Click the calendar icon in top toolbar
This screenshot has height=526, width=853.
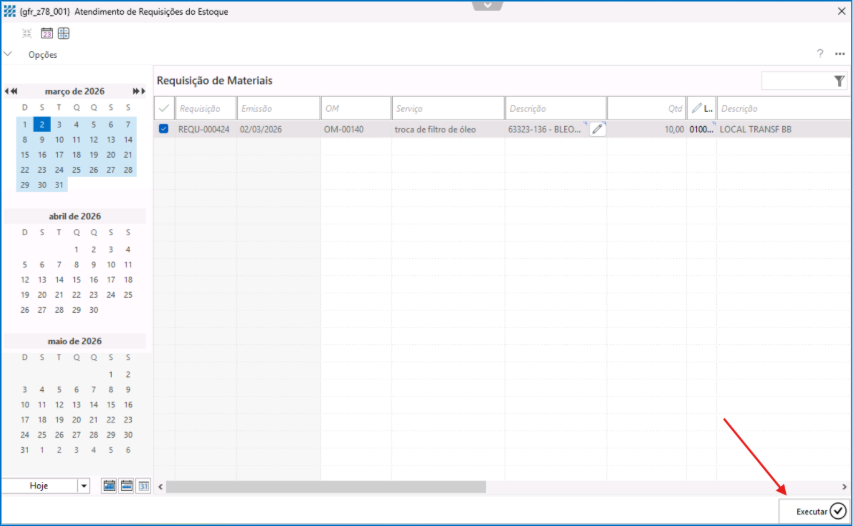[x=47, y=33]
